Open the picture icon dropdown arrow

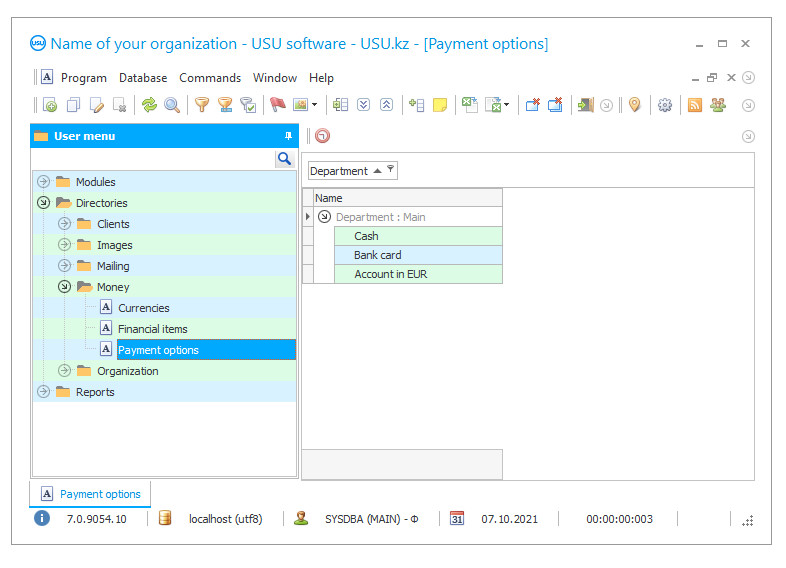[314, 105]
